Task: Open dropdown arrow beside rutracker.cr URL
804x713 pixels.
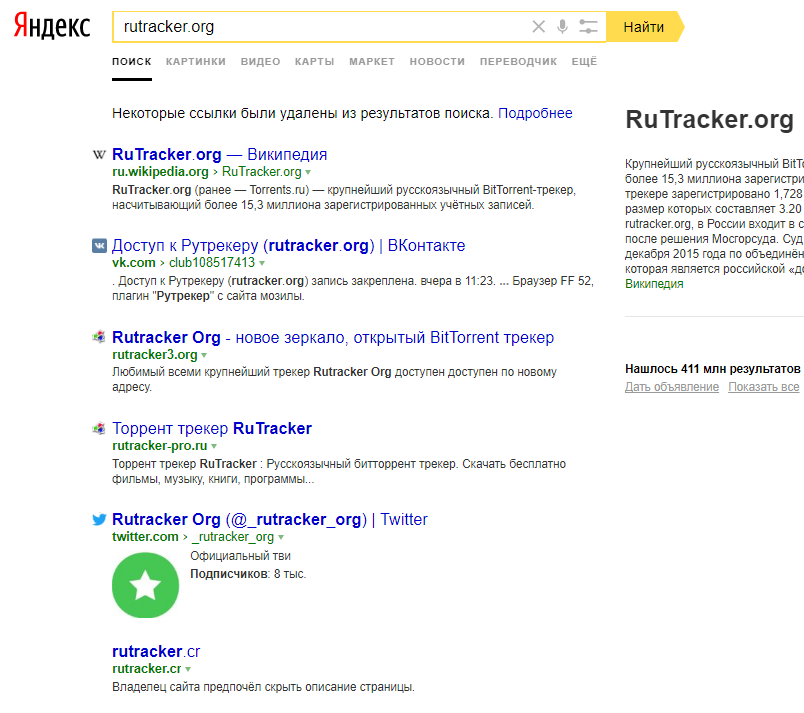Action: [188, 669]
